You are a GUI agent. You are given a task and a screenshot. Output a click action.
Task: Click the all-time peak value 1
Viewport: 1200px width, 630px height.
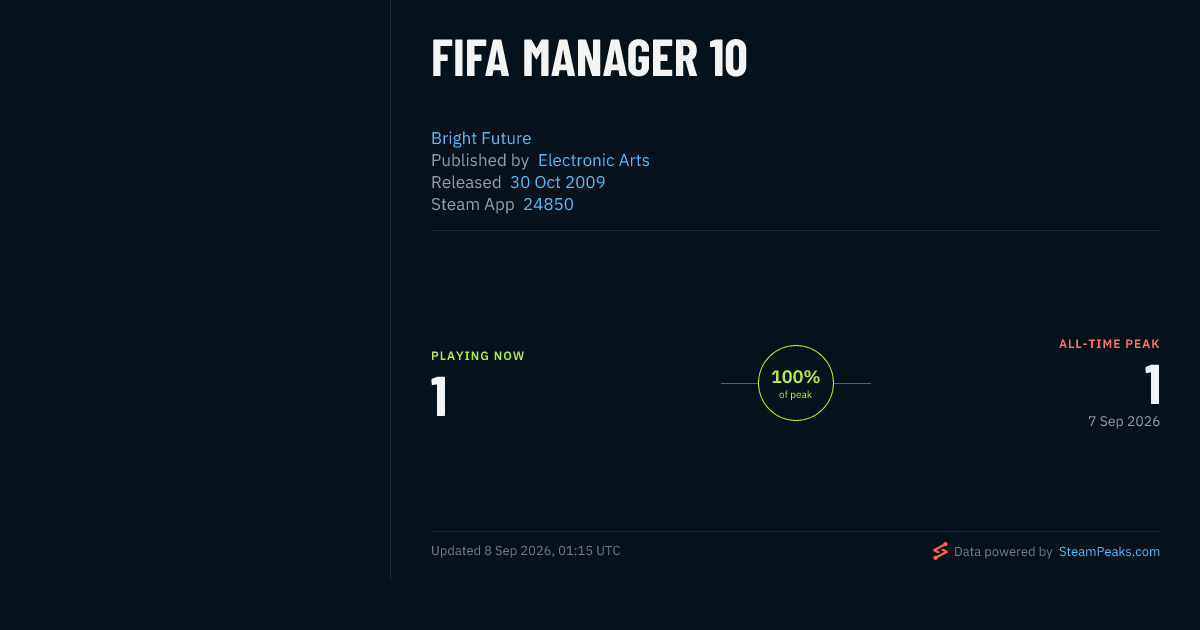click(x=1152, y=384)
